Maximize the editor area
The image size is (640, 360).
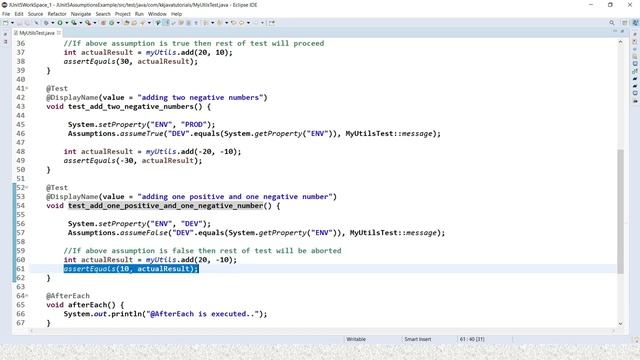622,31
